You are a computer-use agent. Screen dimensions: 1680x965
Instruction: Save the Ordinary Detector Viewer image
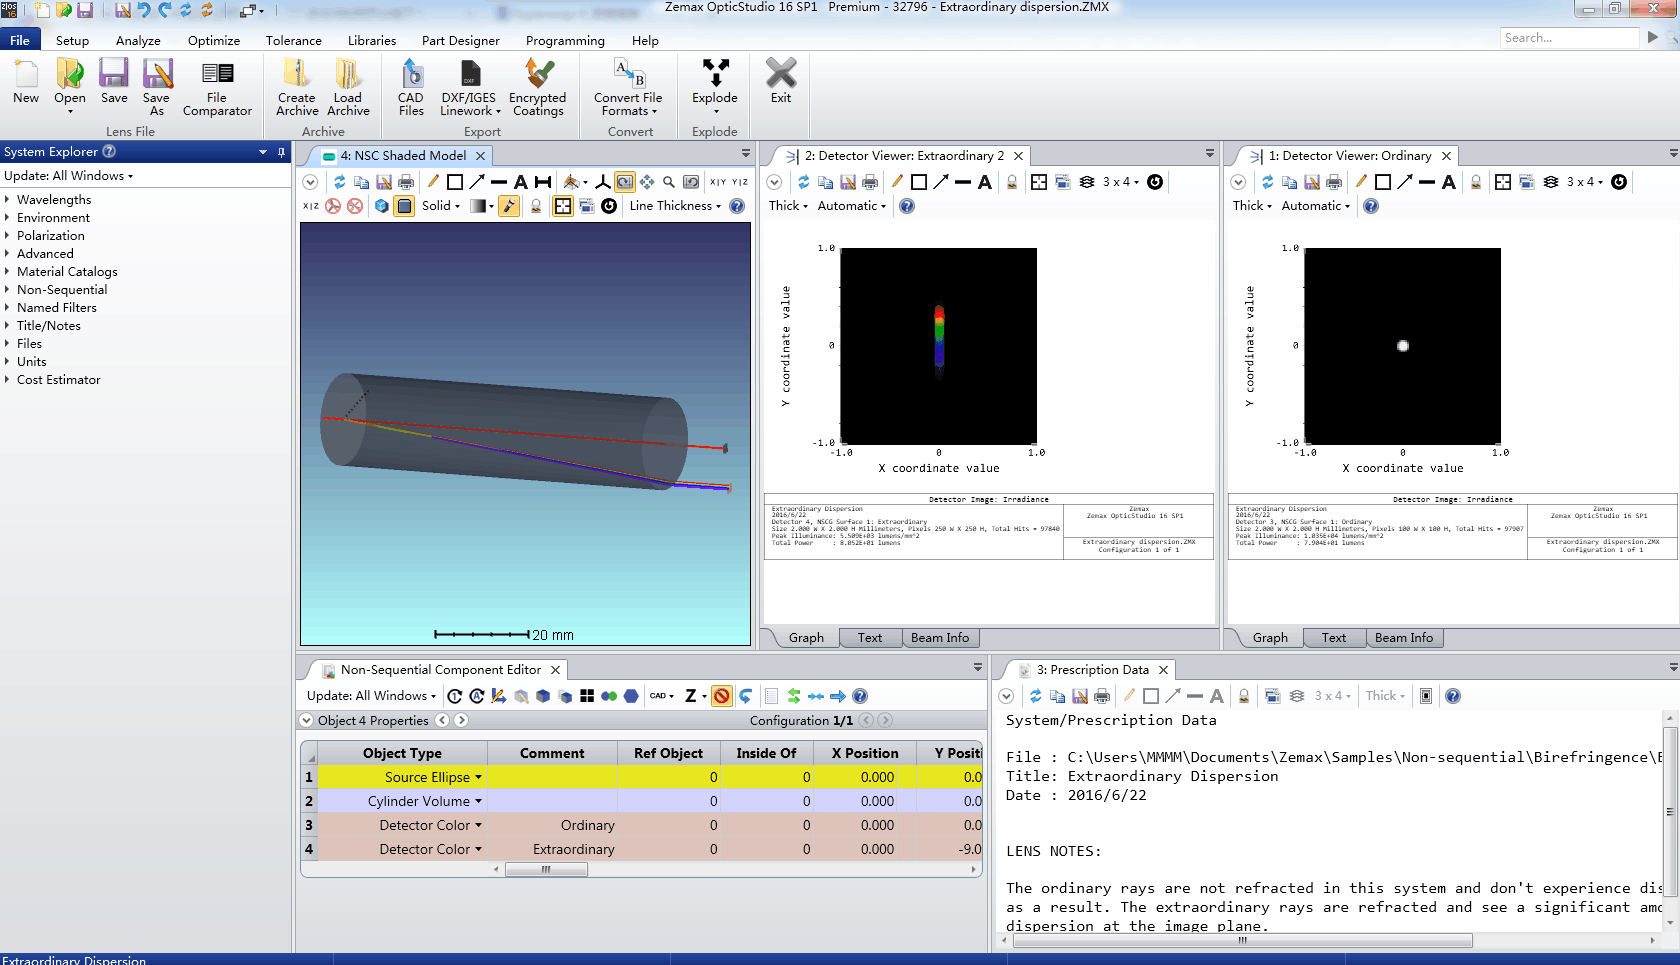click(x=1312, y=182)
